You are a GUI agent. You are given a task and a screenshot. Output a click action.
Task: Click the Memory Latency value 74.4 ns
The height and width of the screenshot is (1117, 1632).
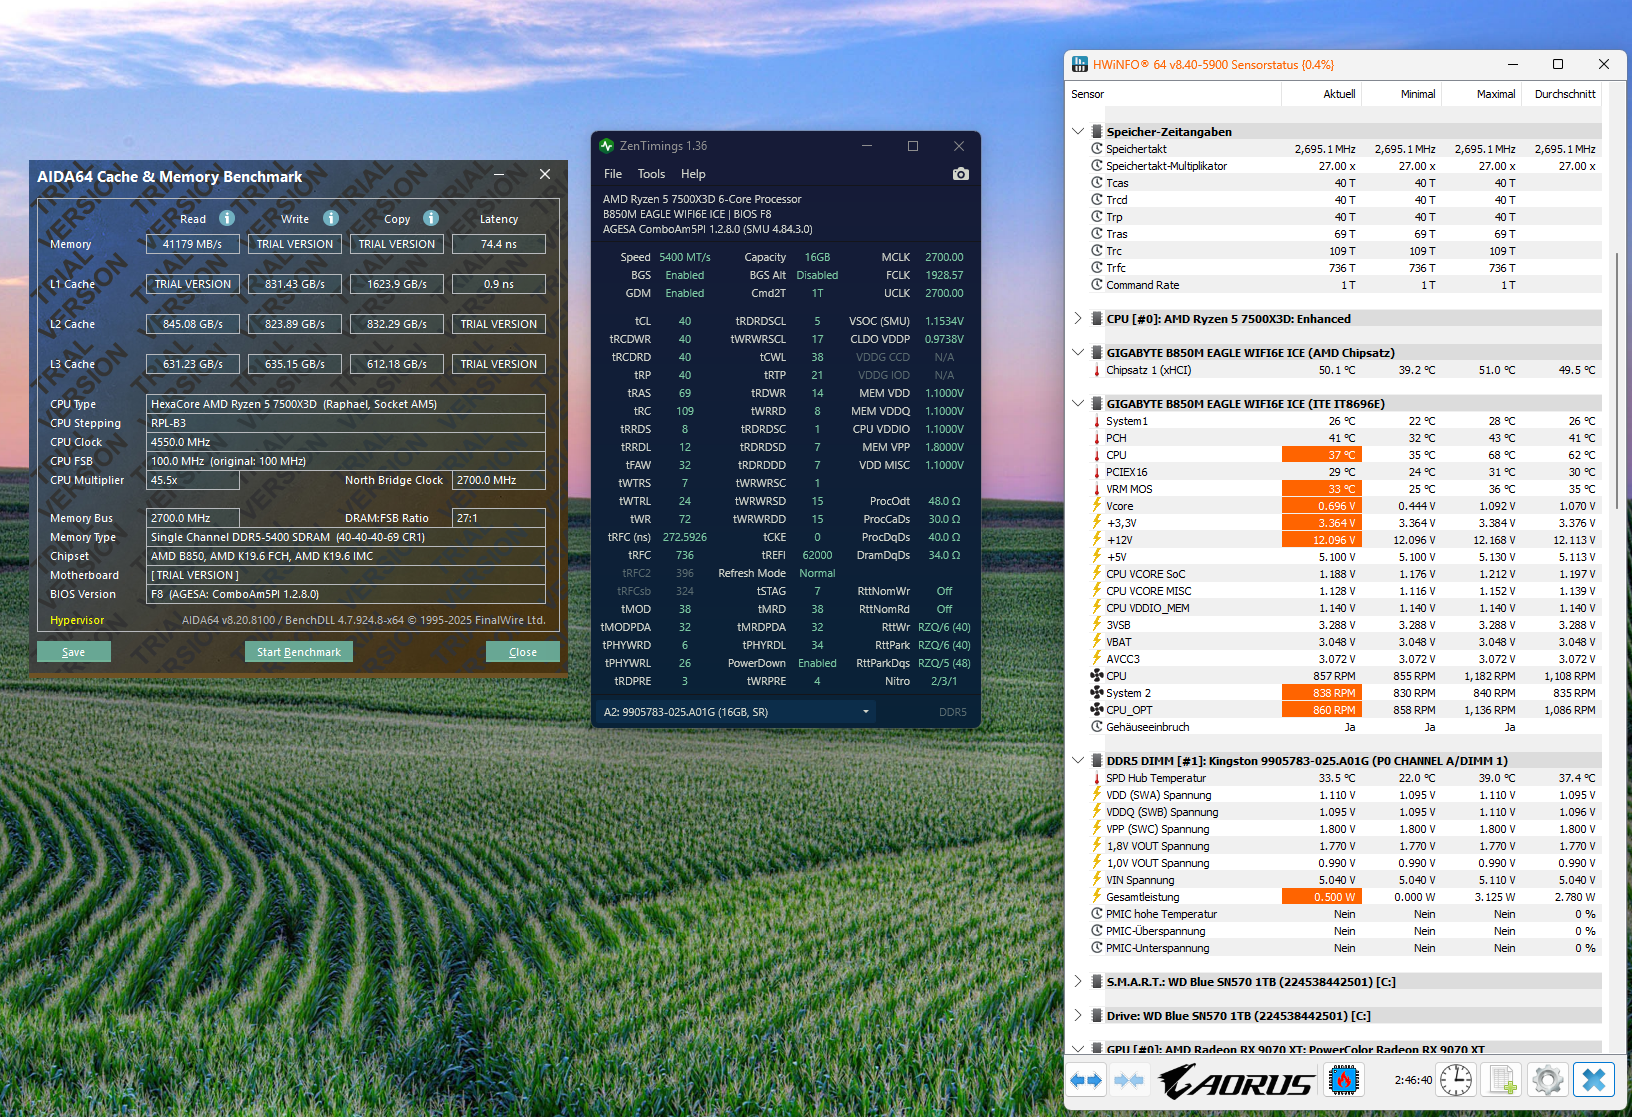point(499,244)
